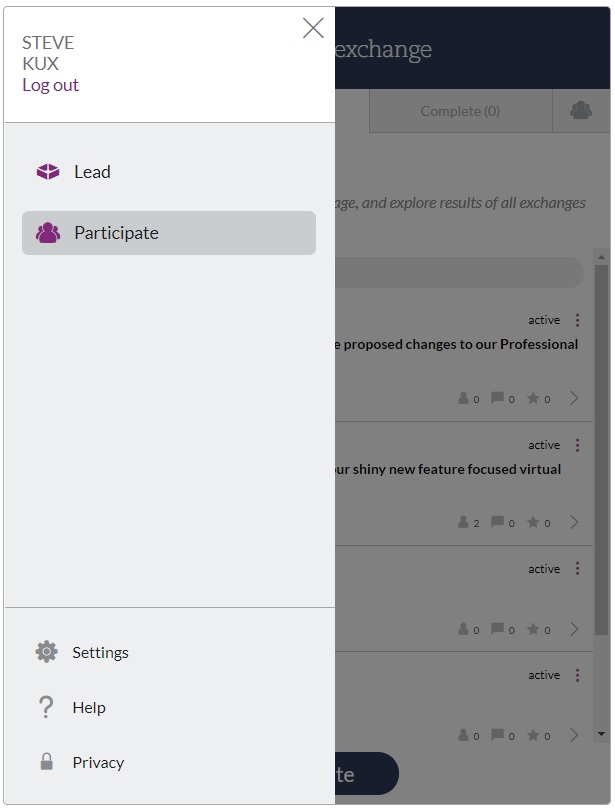Select Participate in side menu
This screenshot has width=615, height=809.
click(169, 233)
